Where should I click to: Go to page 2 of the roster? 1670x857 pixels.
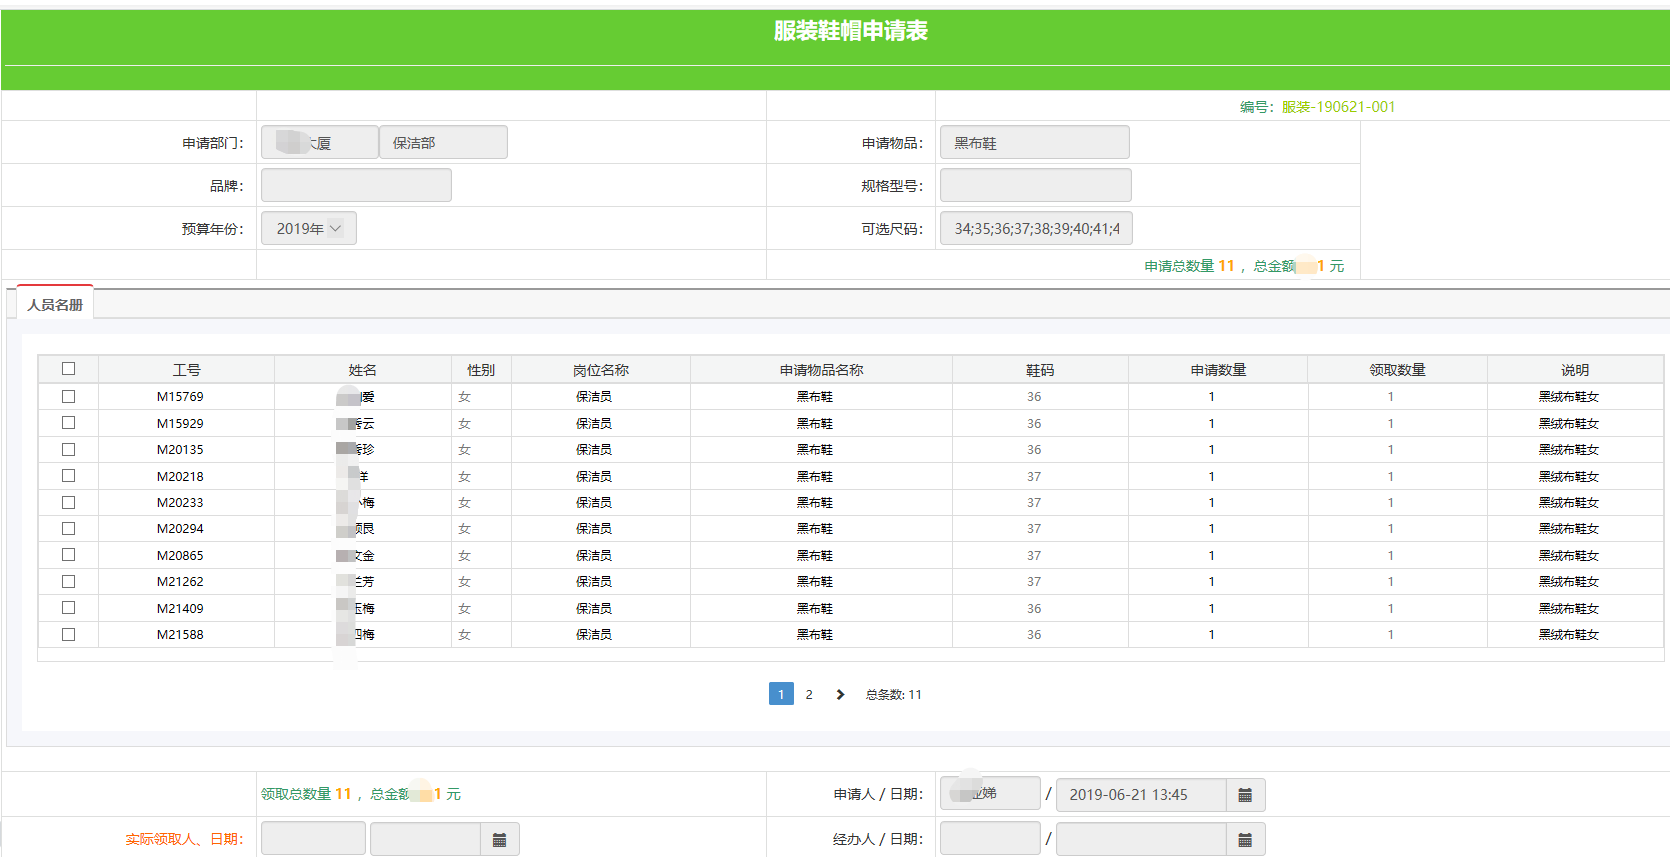809,694
